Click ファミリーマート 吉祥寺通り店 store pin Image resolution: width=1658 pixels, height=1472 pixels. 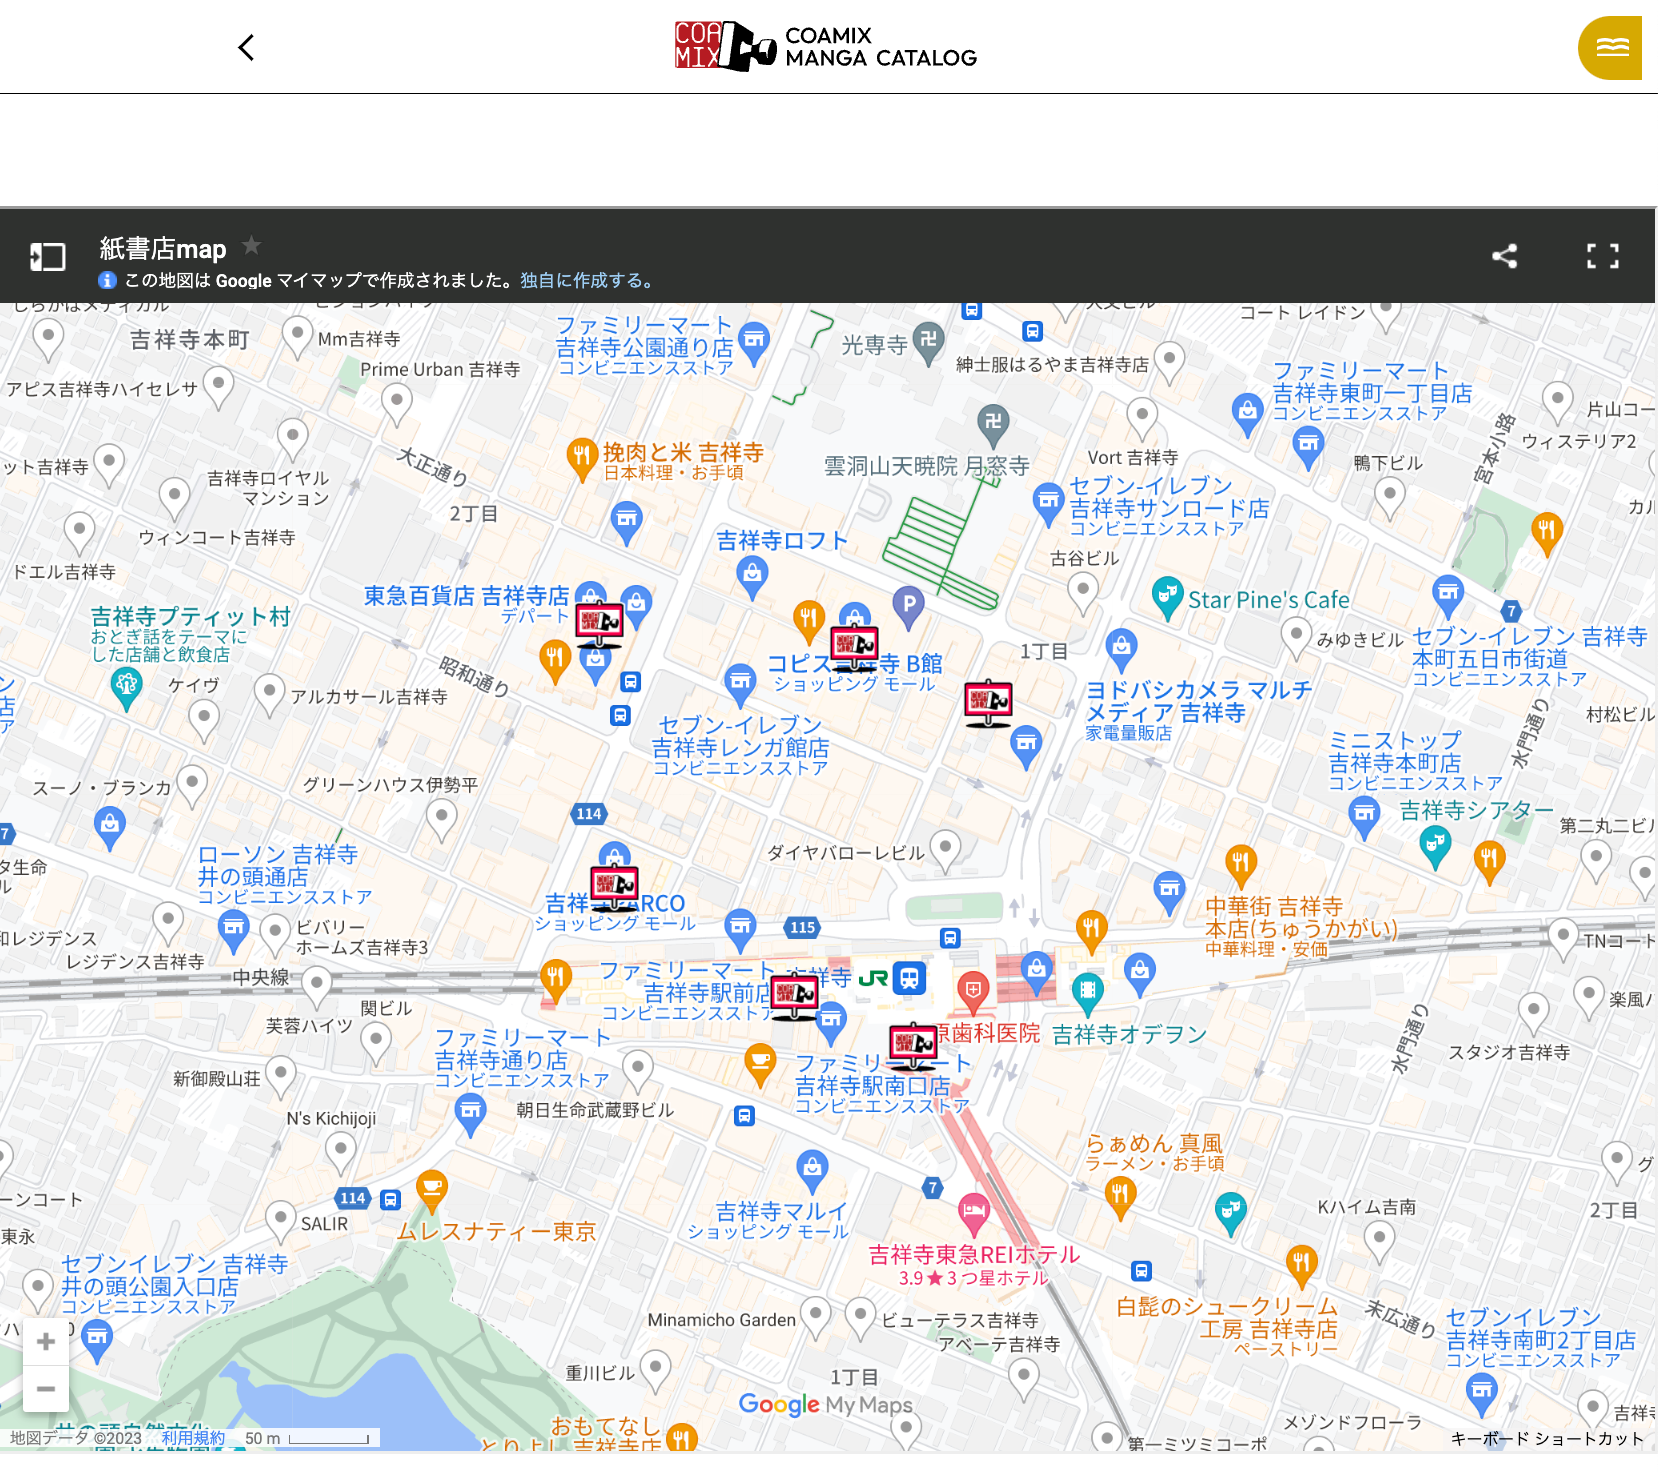point(470,1114)
